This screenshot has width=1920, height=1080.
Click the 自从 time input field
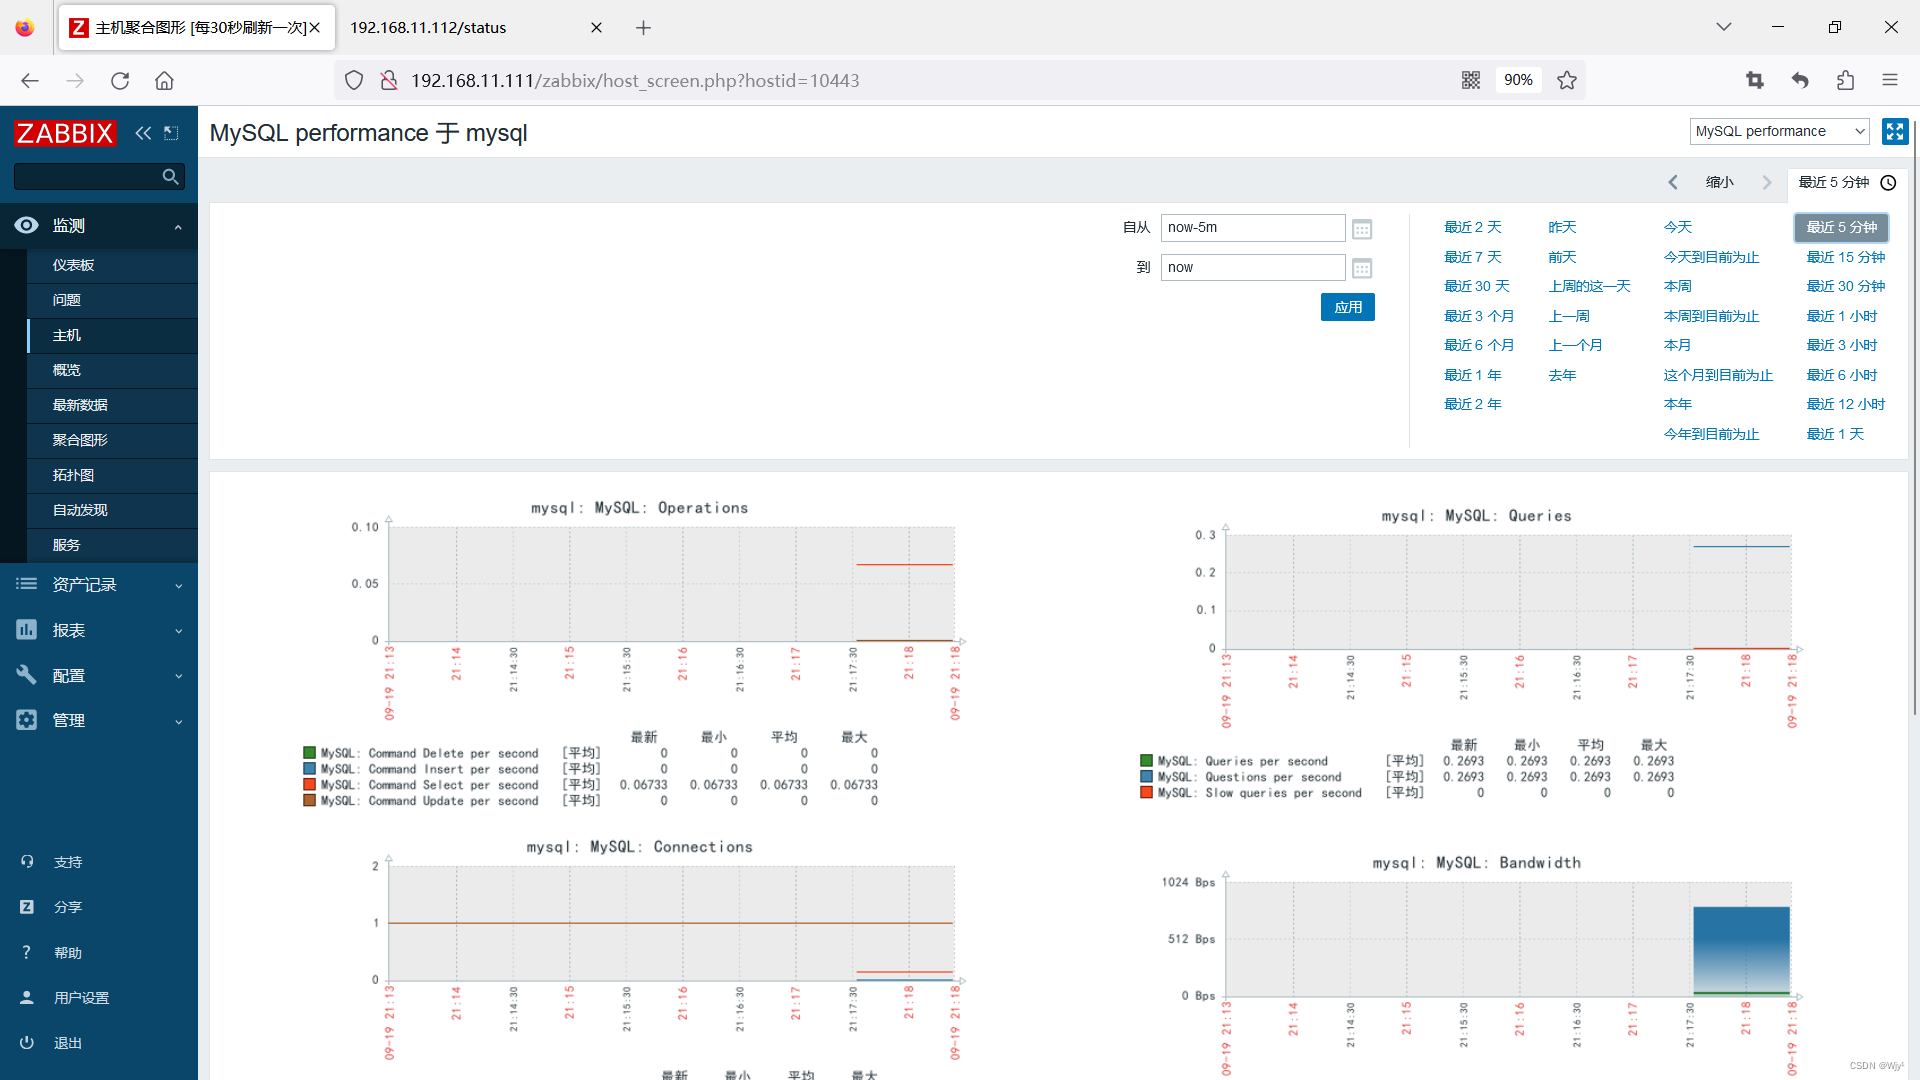pyautogui.click(x=1252, y=227)
